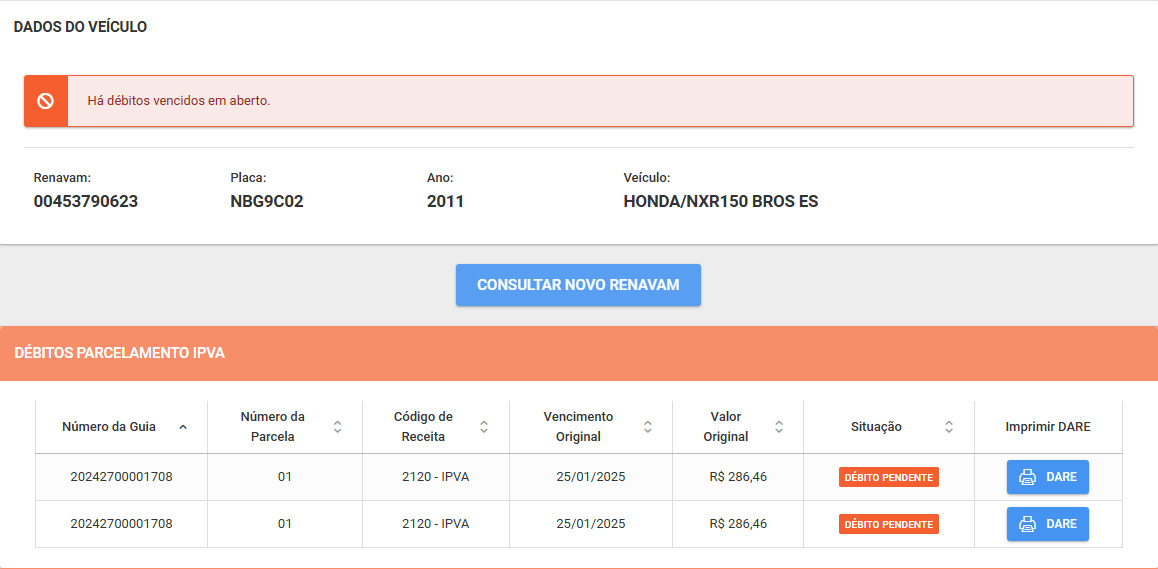Image resolution: width=1158 pixels, height=569 pixels.
Task: Click the ascending sort arrow on Número da Guia
Action: pos(182,427)
